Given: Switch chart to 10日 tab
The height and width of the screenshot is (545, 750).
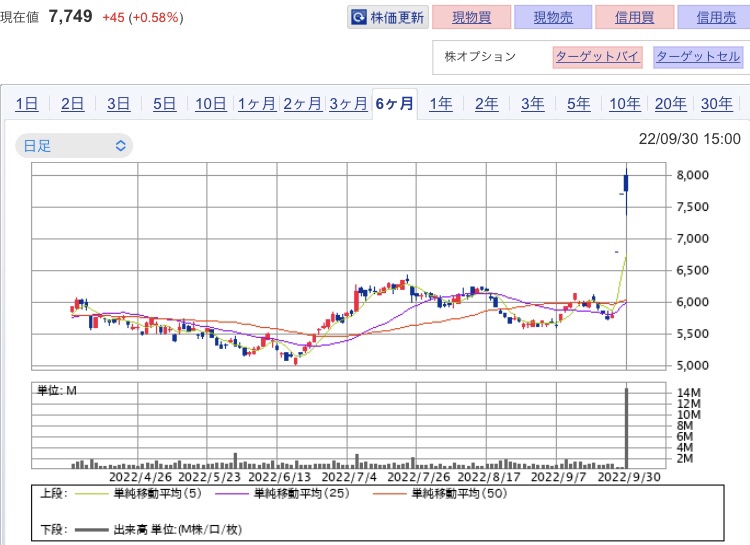Looking at the screenshot, I should pos(210,103).
